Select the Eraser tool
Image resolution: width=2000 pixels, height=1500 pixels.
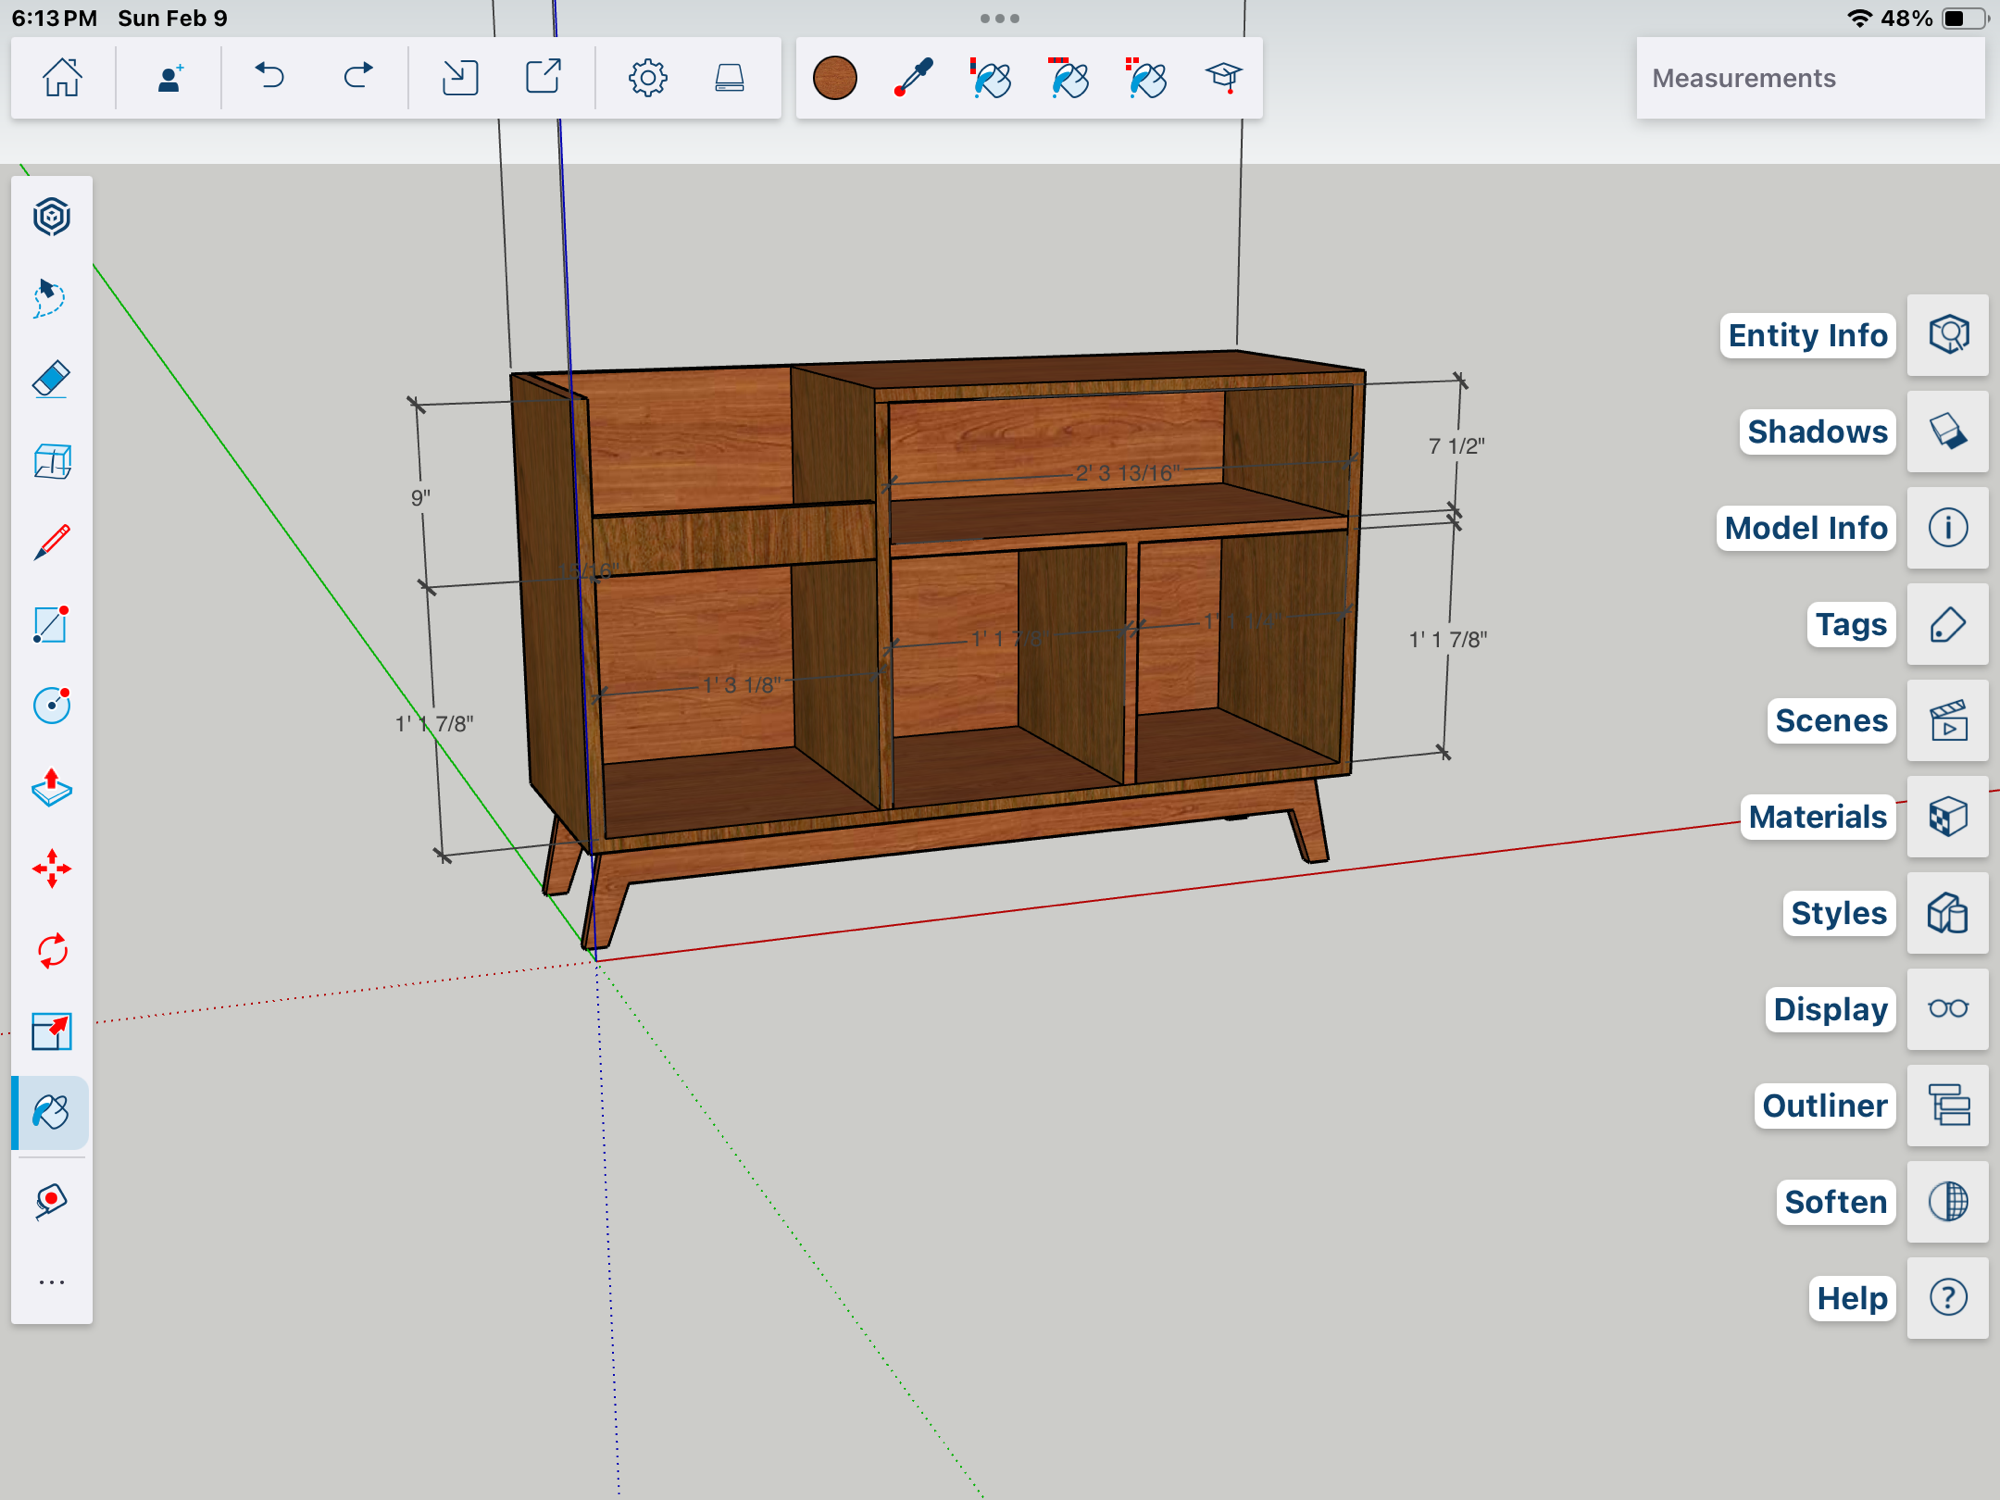pos(51,380)
